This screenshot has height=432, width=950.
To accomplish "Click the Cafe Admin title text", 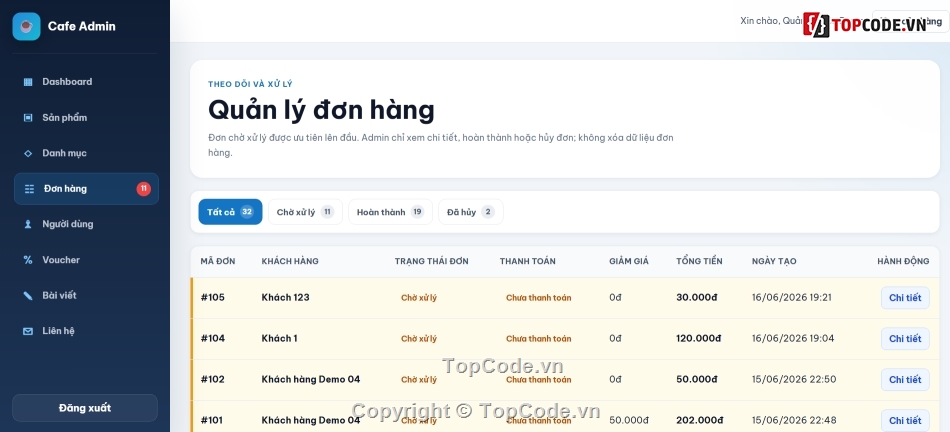I will pos(82,27).
